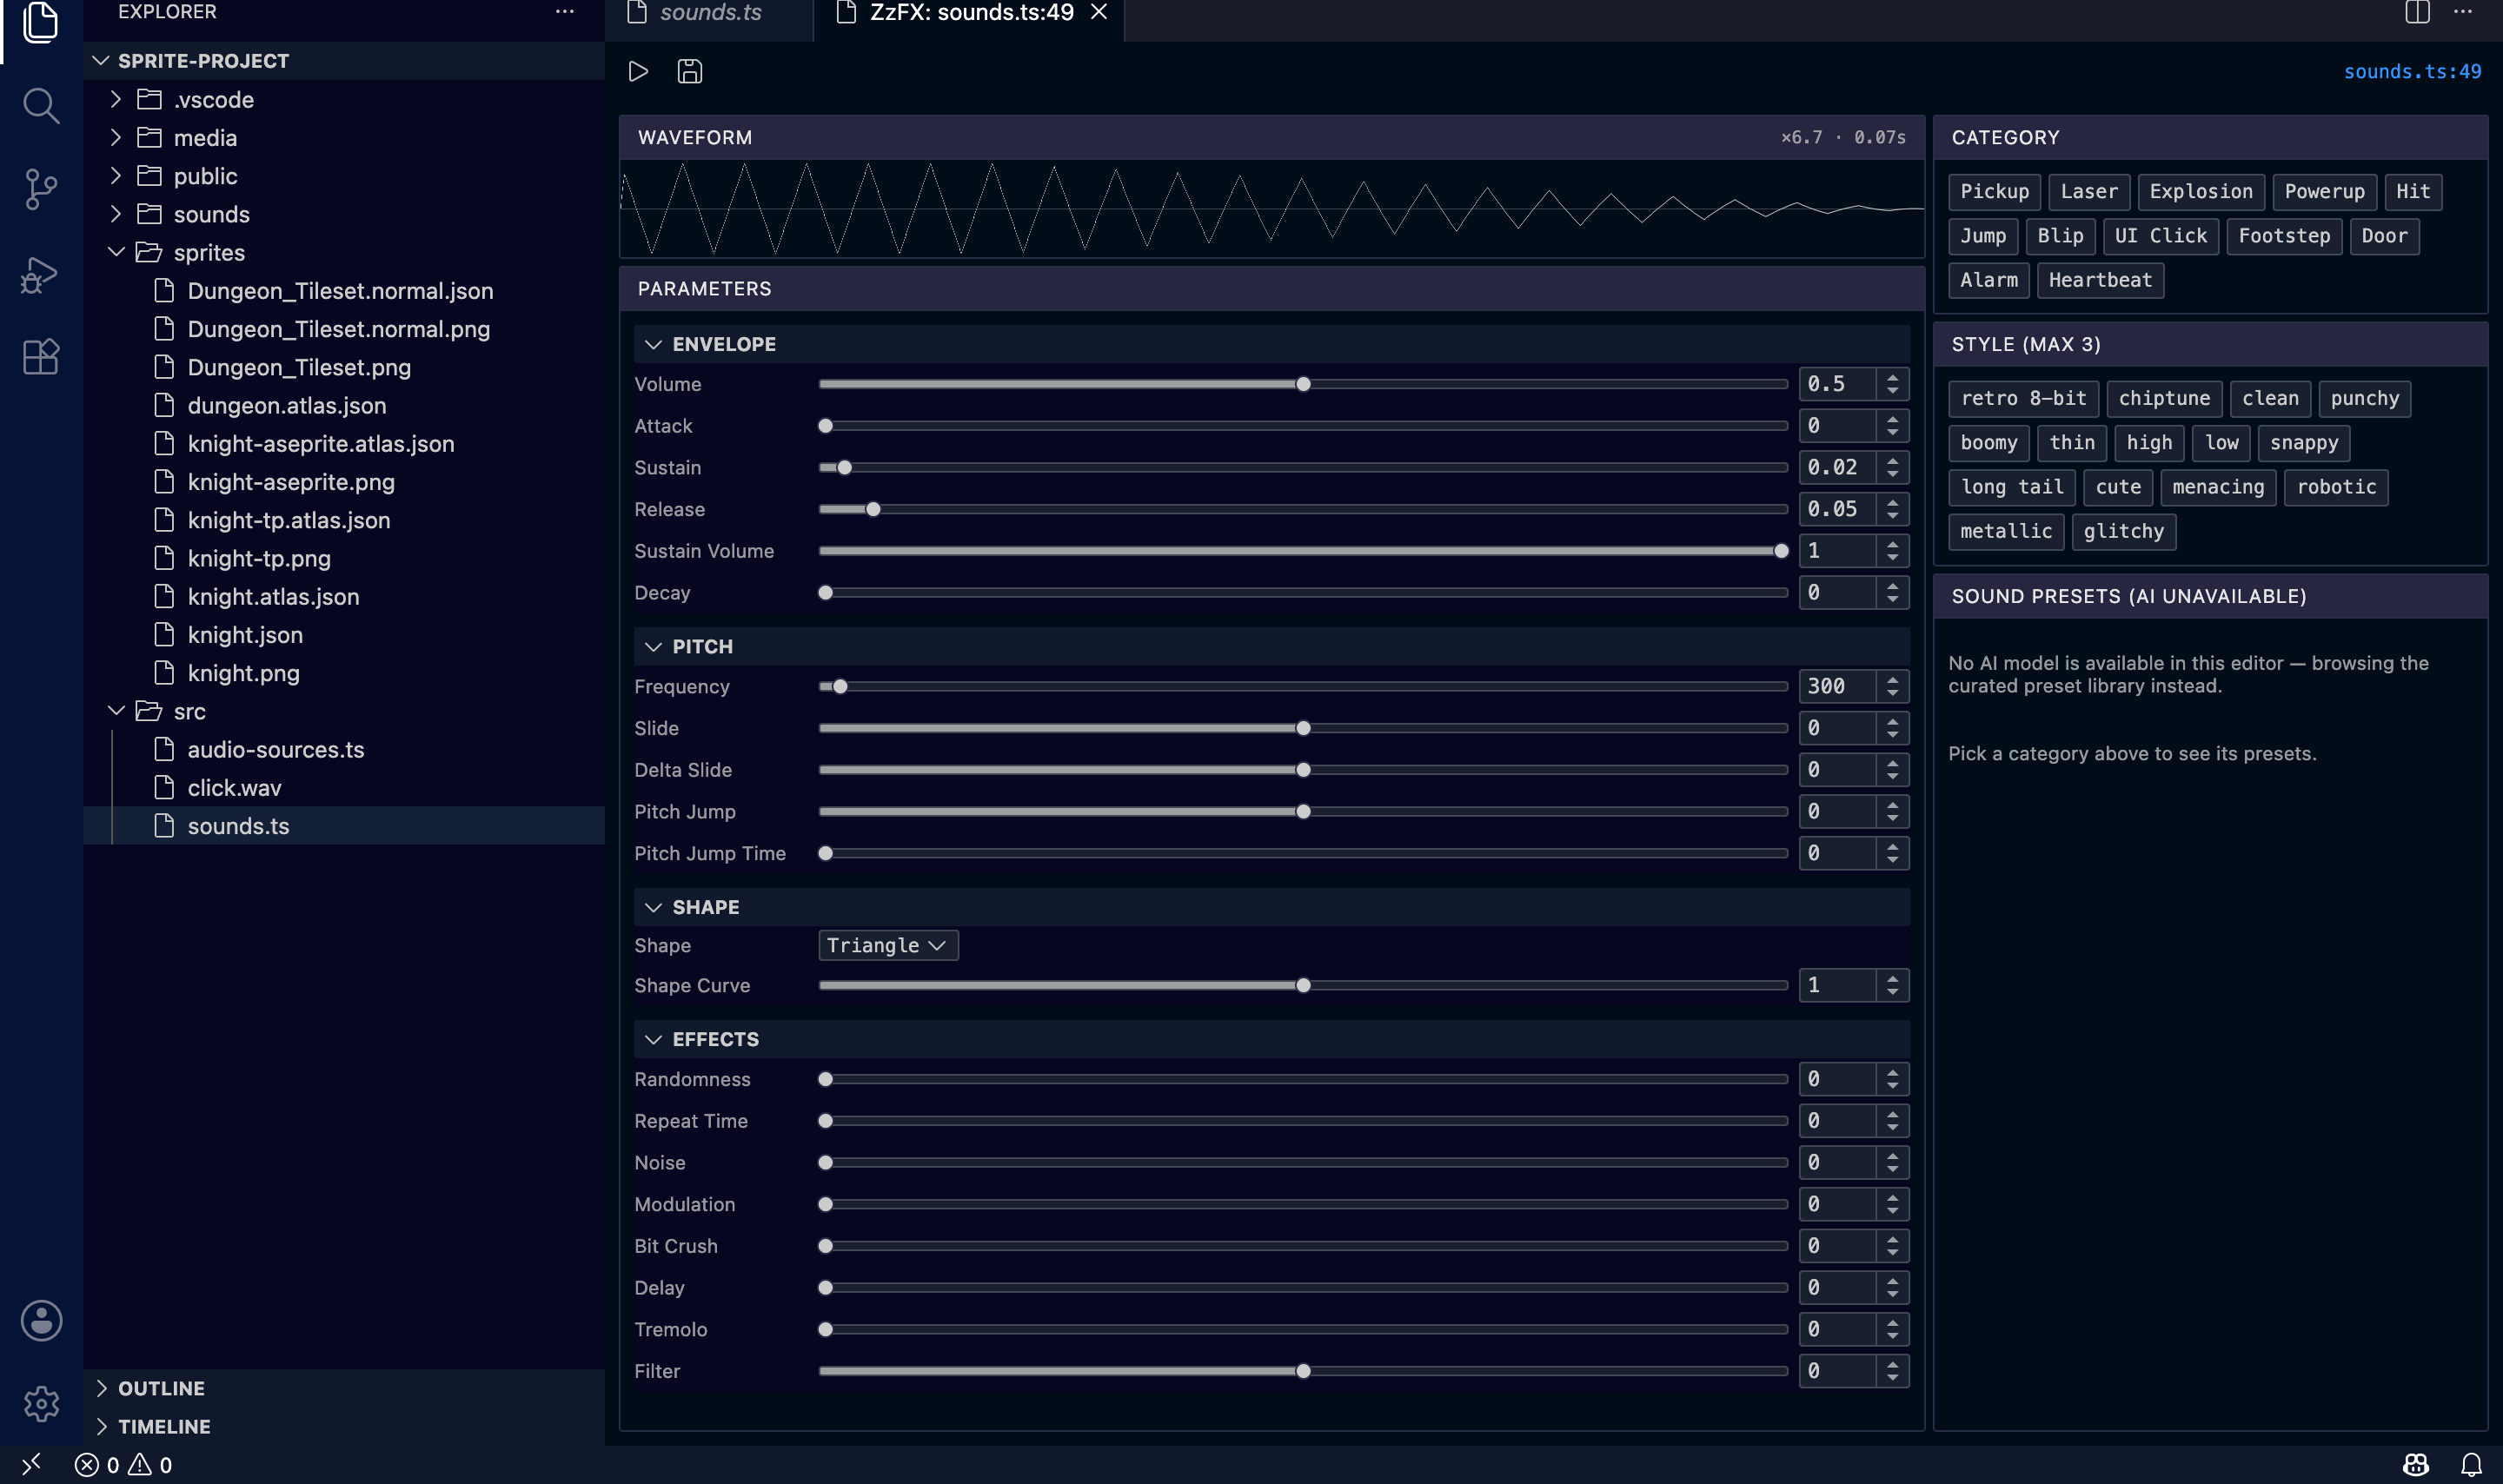Increment or decrement Volume stepper
The image size is (2503, 1484).
tap(1893, 384)
